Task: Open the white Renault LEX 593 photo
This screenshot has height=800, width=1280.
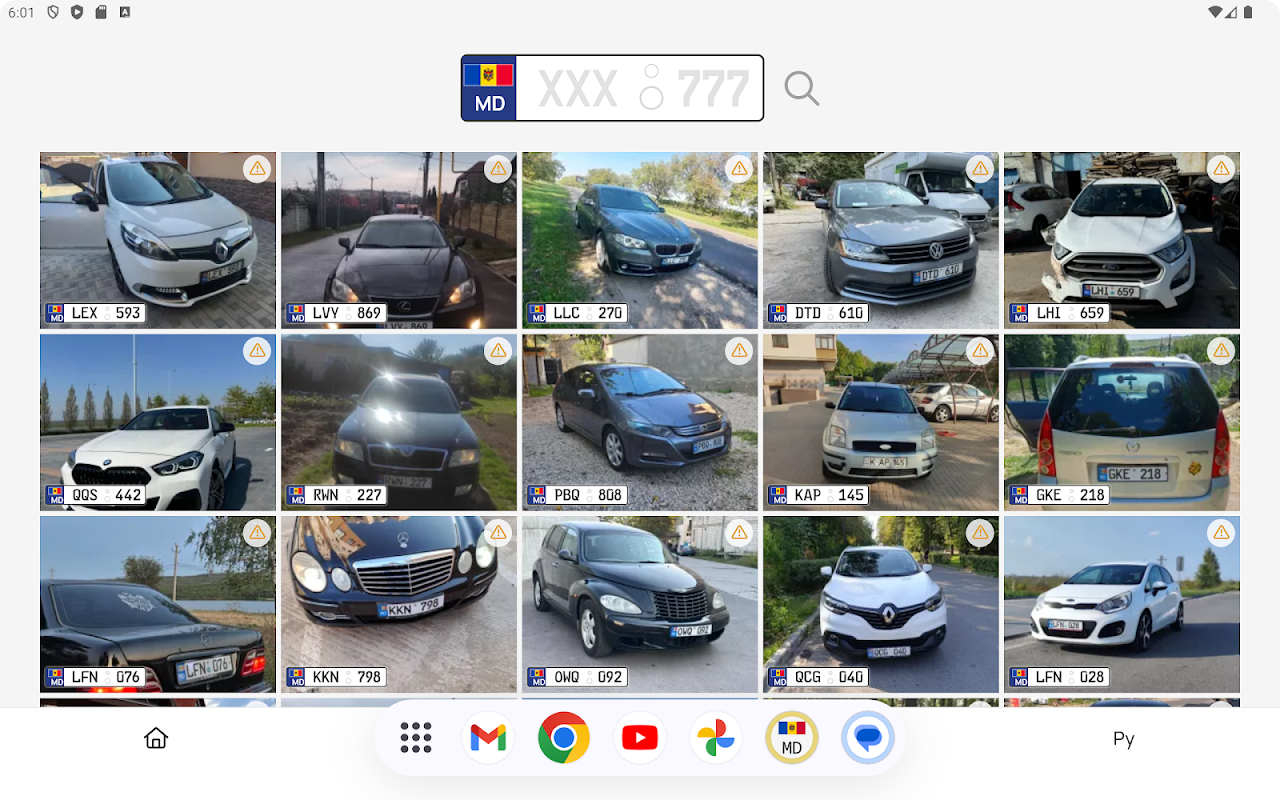Action: pos(158,240)
